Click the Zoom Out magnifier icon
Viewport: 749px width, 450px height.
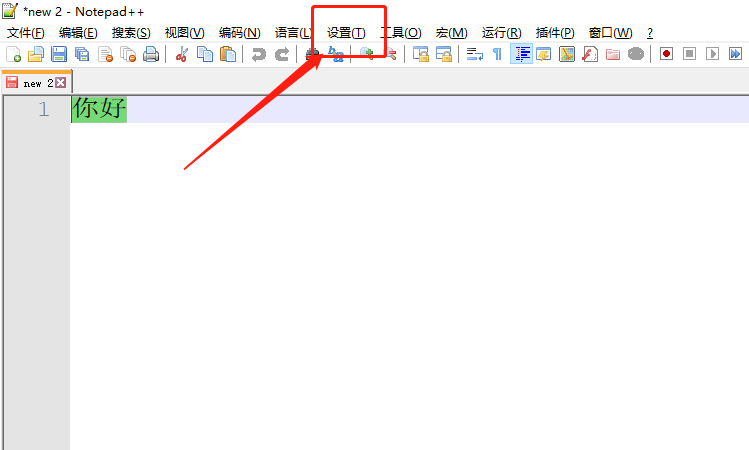click(390, 54)
